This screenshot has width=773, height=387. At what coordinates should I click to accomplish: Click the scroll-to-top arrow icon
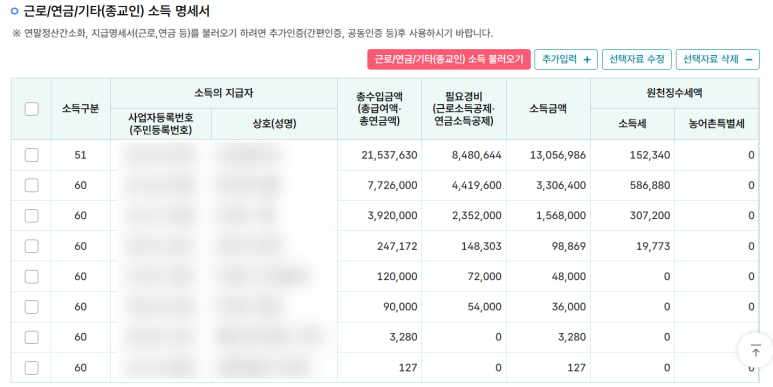(x=755, y=351)
